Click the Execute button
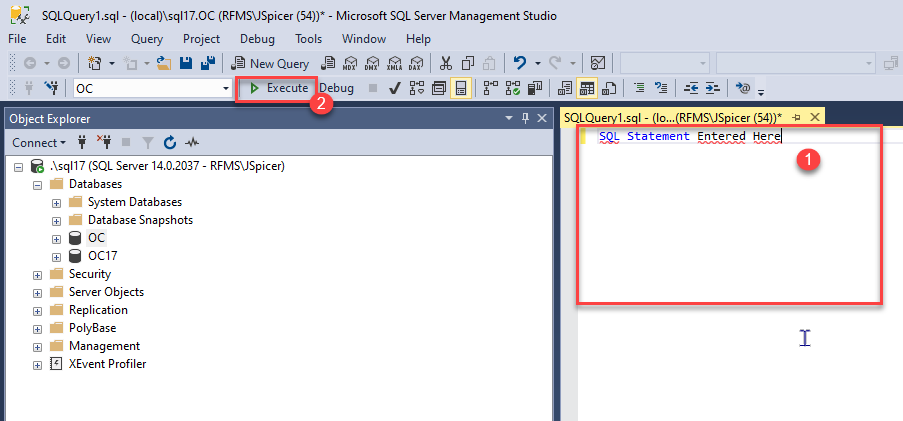Viewport: 903px width, 421px height. coord(279,88)
